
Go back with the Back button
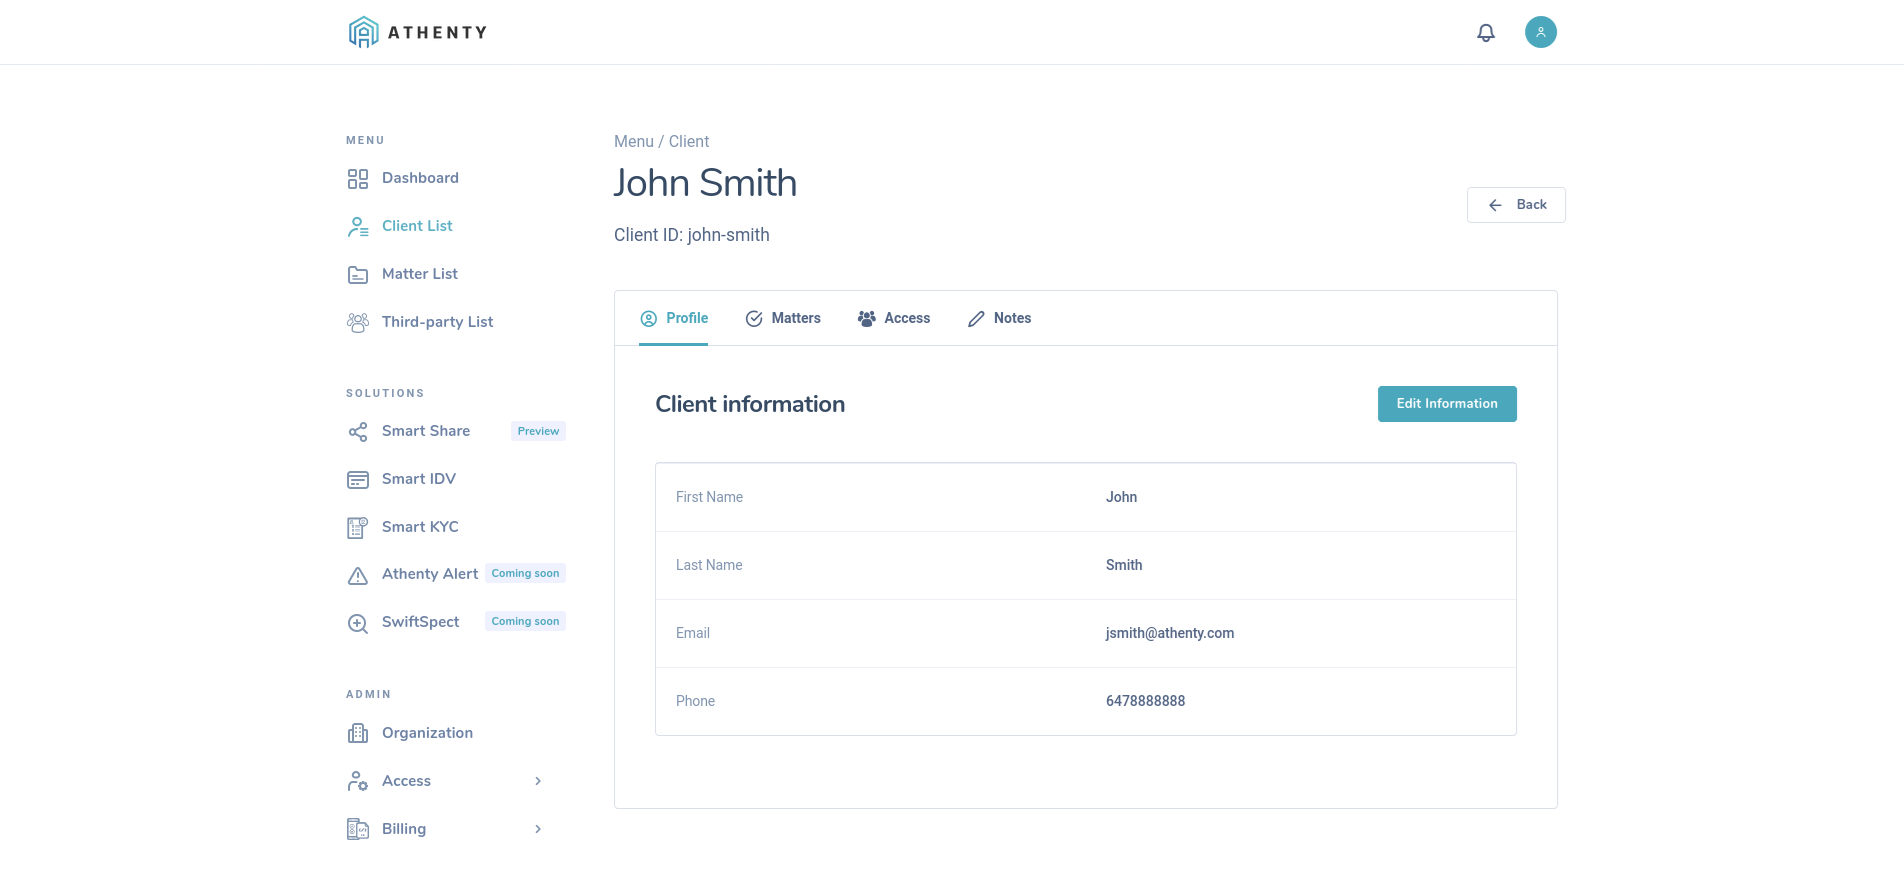tap(1516, 205)
